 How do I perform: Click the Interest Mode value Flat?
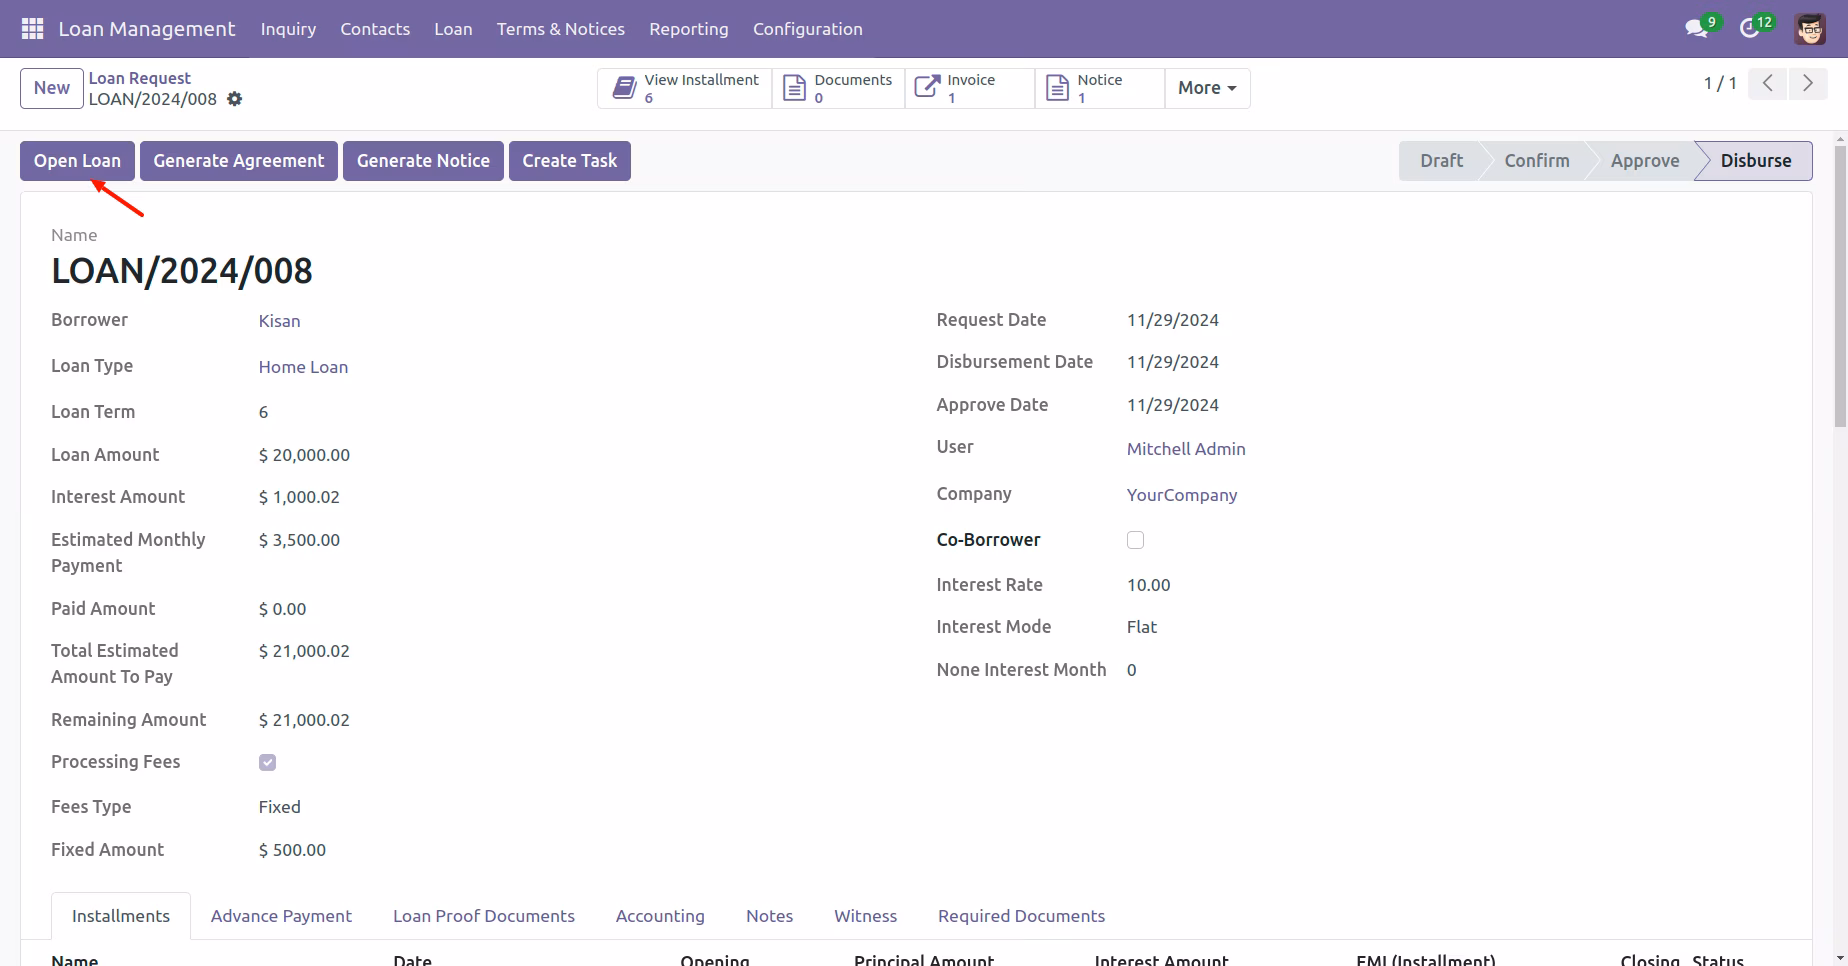tap(1142, 627)
